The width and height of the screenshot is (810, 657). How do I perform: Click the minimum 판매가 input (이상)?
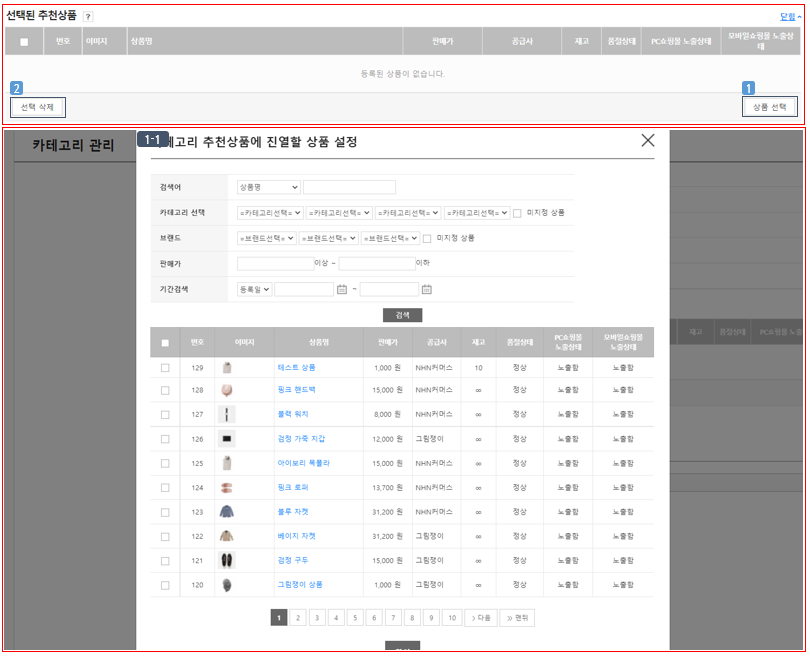coord(275,264)
